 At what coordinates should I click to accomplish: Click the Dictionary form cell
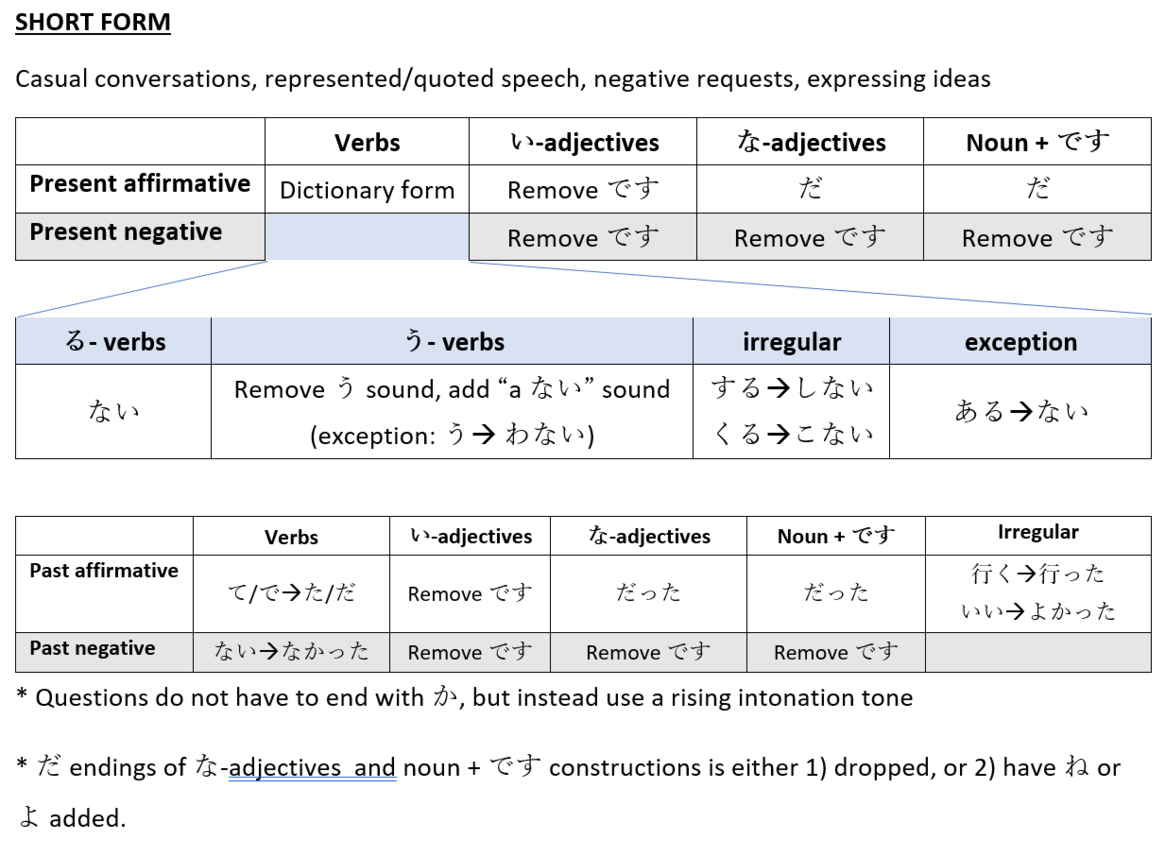(x=367, y=190)
